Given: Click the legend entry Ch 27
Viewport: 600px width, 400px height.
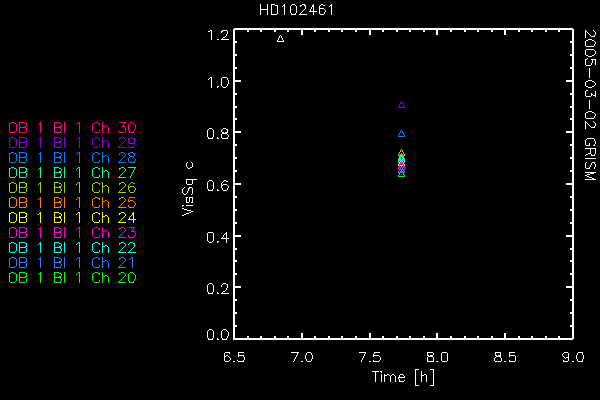Looking at the screenshot, I should (72, 173).
